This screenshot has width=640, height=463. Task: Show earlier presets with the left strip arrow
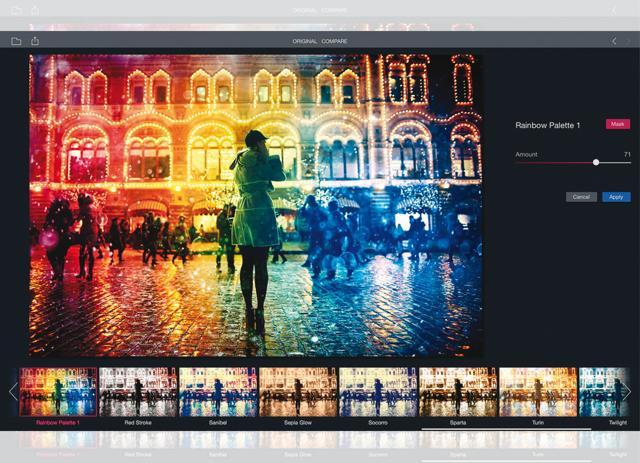13,391
